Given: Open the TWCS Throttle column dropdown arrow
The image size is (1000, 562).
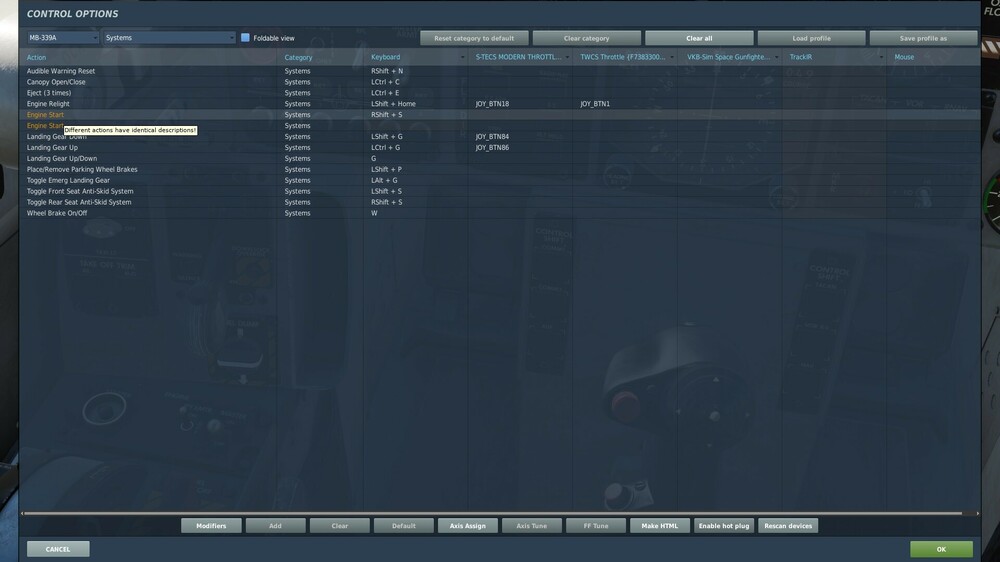Looking at the screenshot, I should [x=672, y=57].
